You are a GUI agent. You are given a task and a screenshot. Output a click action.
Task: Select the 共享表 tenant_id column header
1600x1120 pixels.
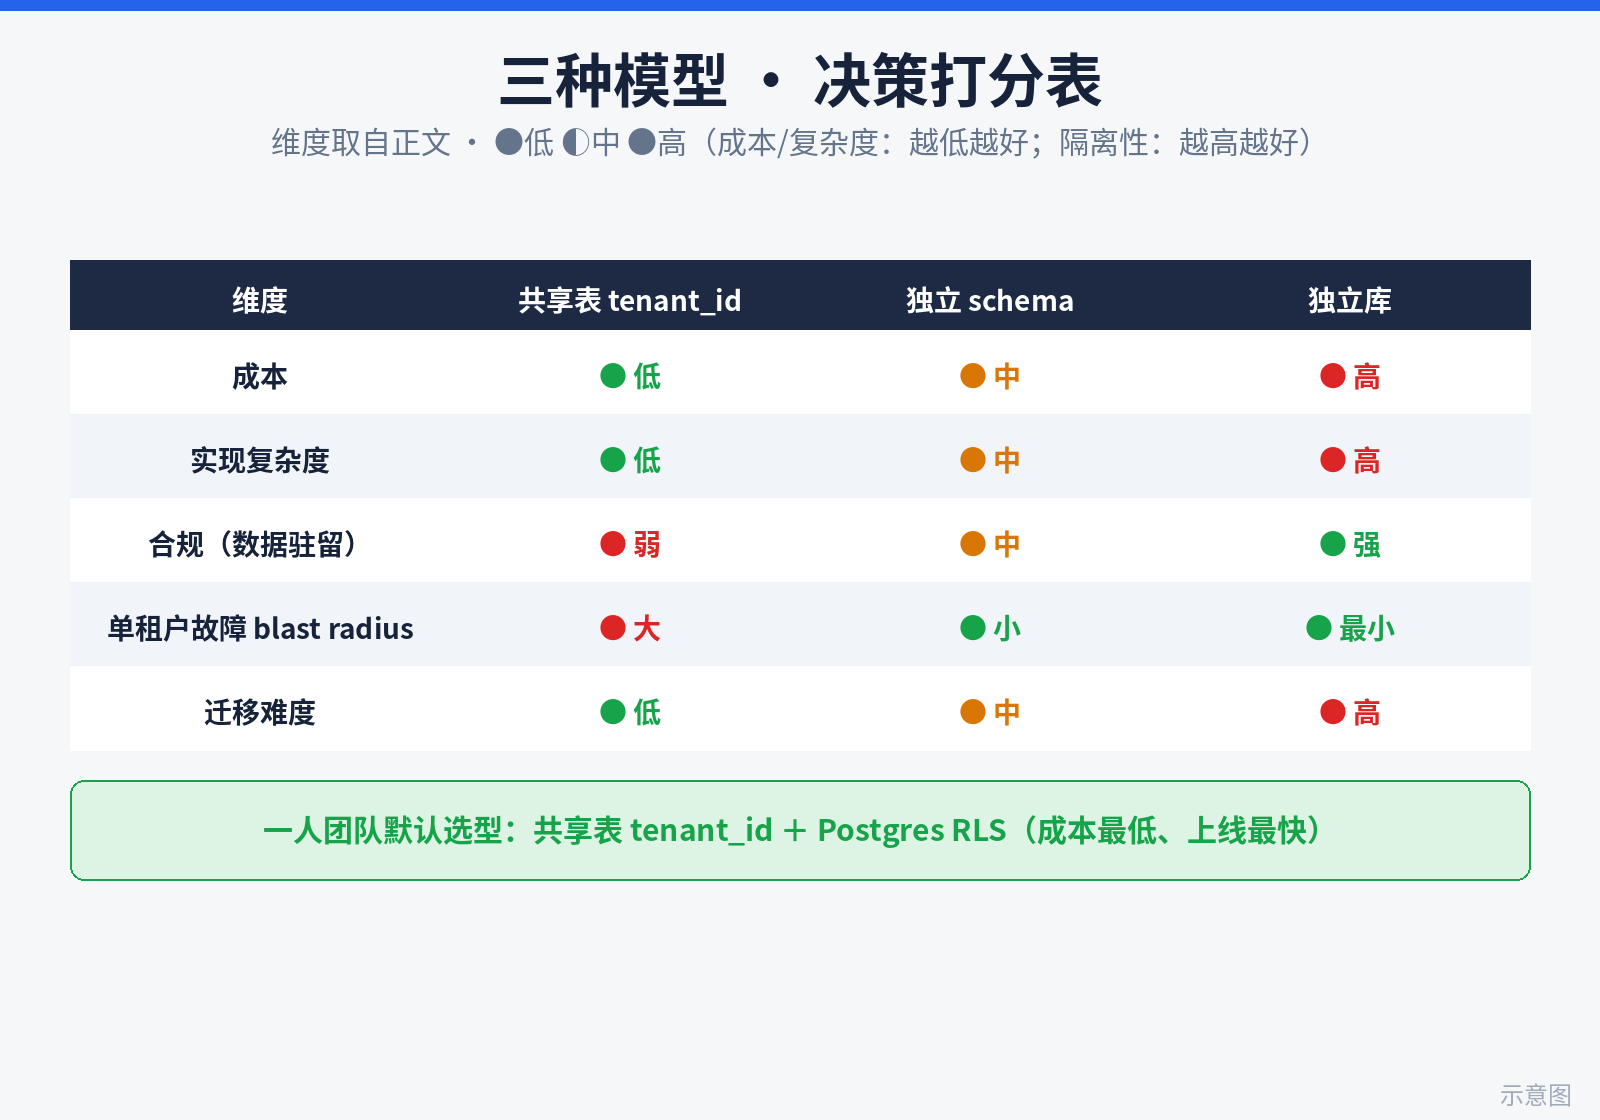(x=630, y=300)
